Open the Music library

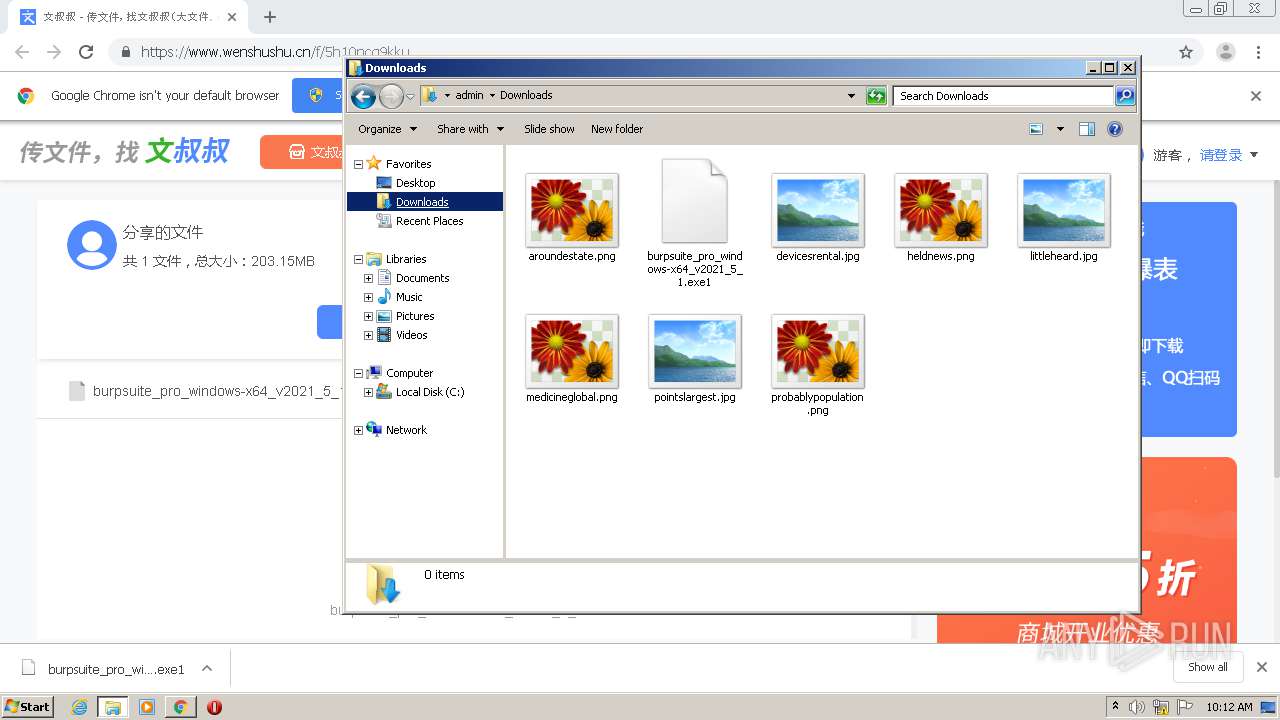coord(409,297)
